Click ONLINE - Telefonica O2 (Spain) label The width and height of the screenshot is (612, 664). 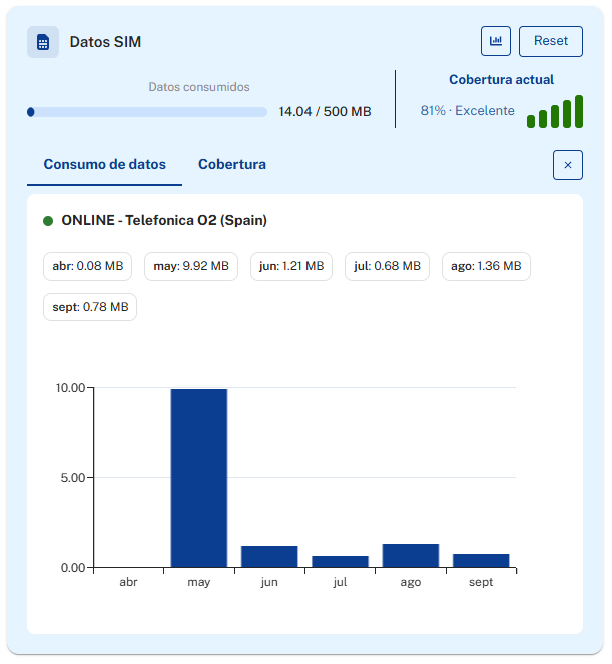tap(164, 221)
